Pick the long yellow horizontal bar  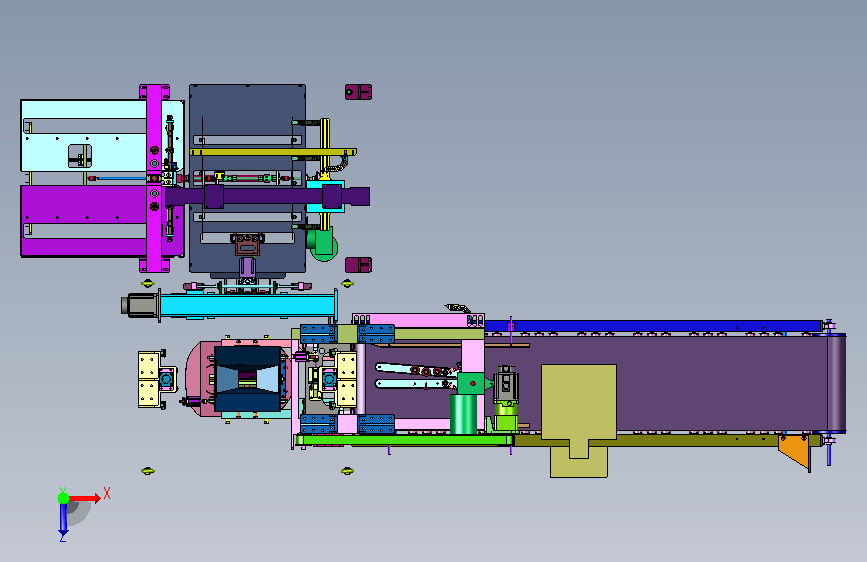click(x=273, y=152)
